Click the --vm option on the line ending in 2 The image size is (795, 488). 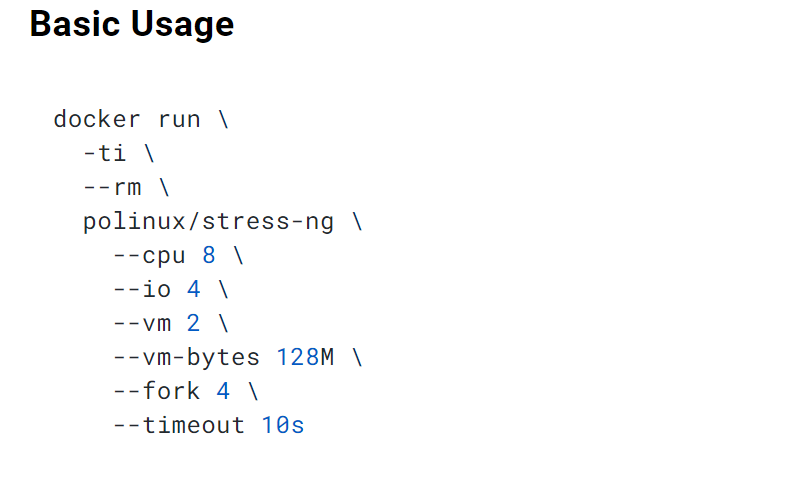(x=142, y=324)
